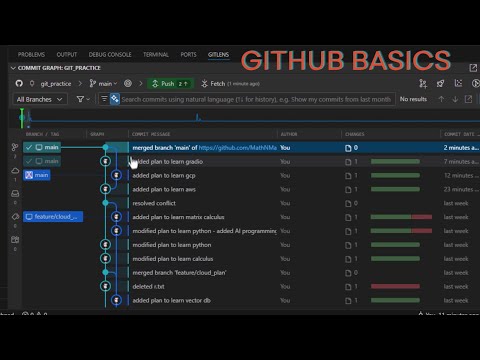Open the Visual History chart icon
480x360 pixels.
pyautogui.click(x=458, y=83)
